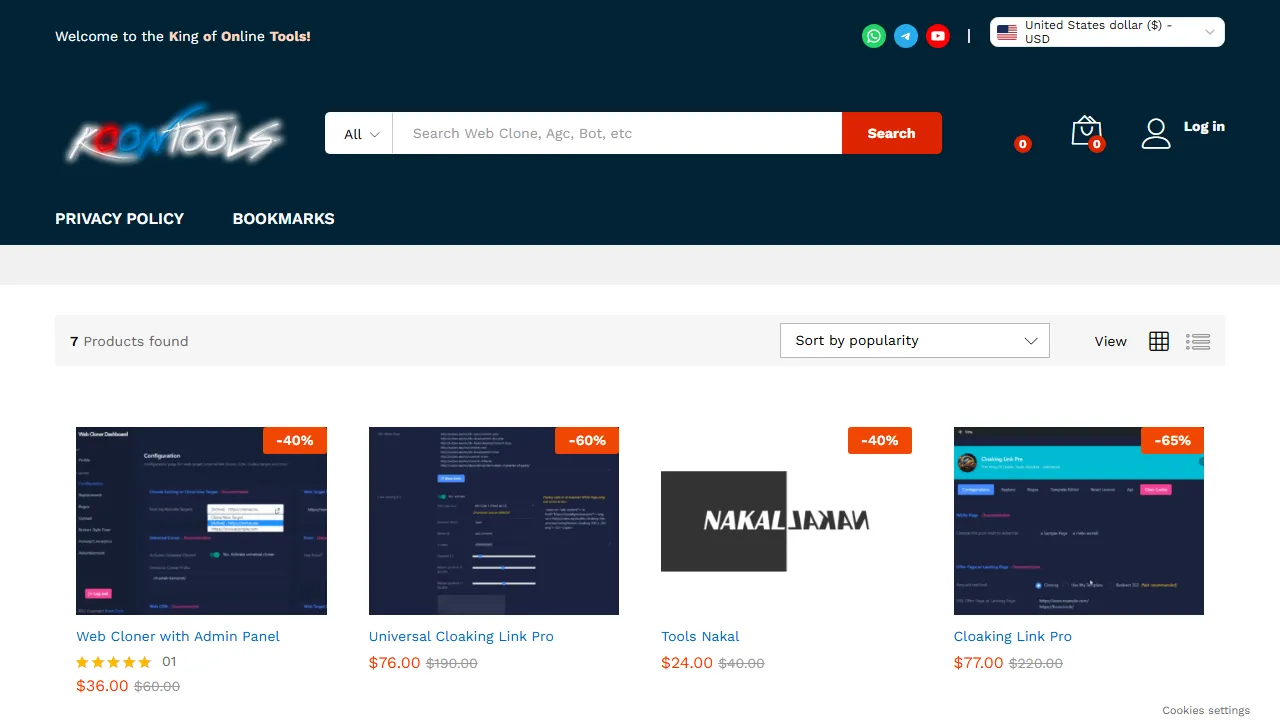This screenshot has height=720, width=1280.
Task: Switch product view to list layout
Action: pos(1197,341)
